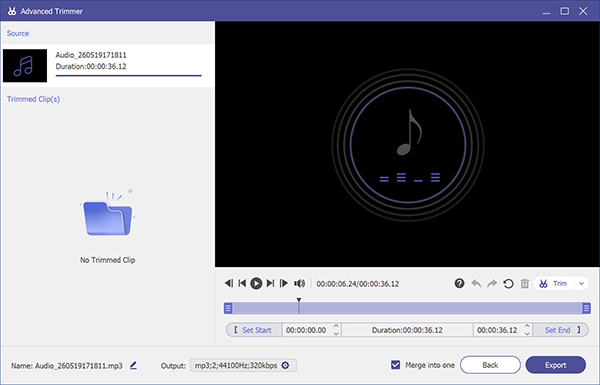Rename the output file with pencil icon
The height and width of the screenshot is (385, 600).
tap(133, 365)
